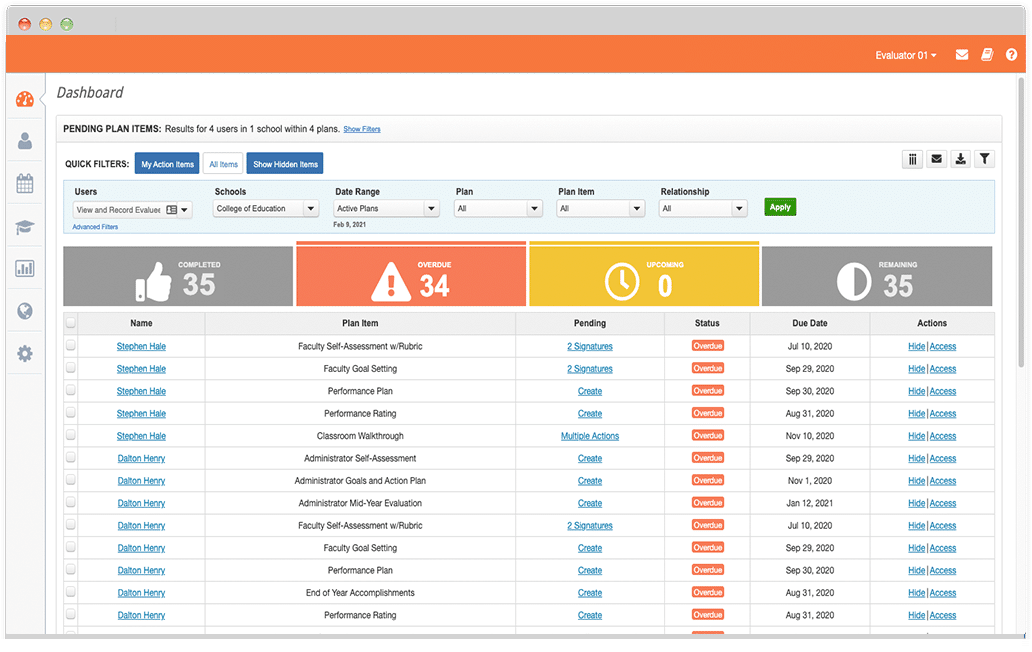Open the calendar icon in the sidebar
The image size is (1032, 652).
25,183
